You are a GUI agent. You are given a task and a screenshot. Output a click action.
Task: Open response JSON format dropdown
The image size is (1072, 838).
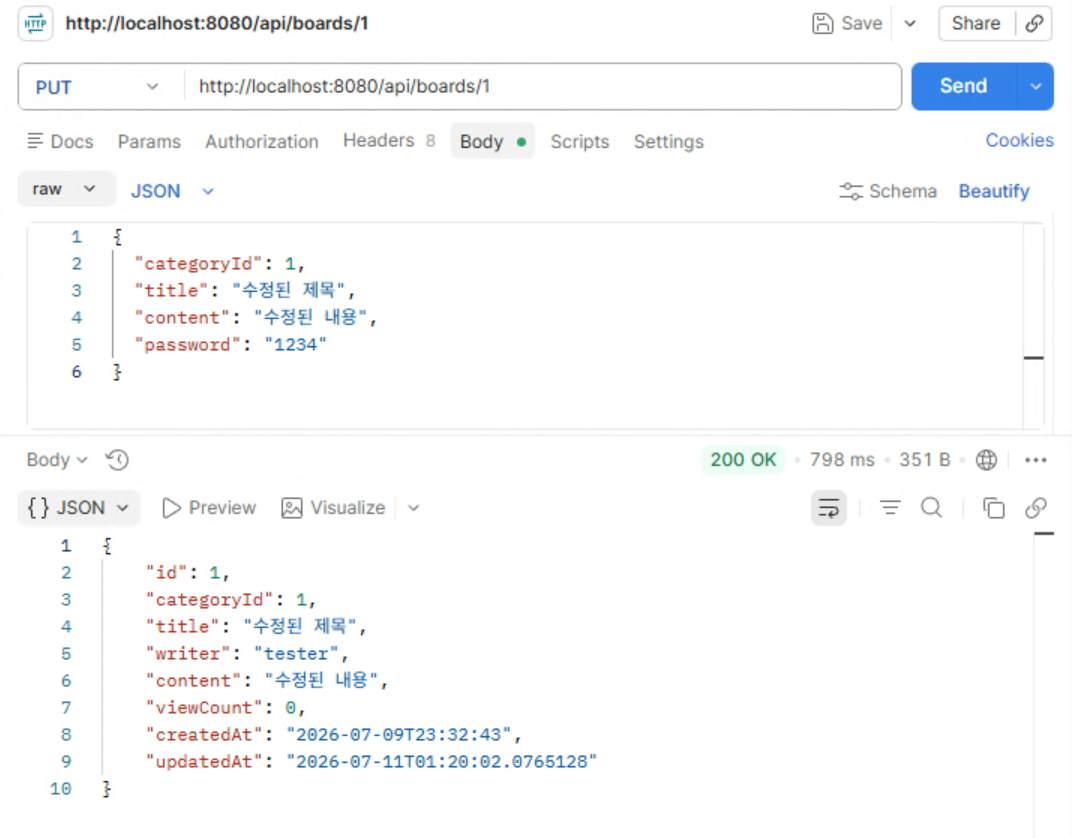click(x=78, y=508)
